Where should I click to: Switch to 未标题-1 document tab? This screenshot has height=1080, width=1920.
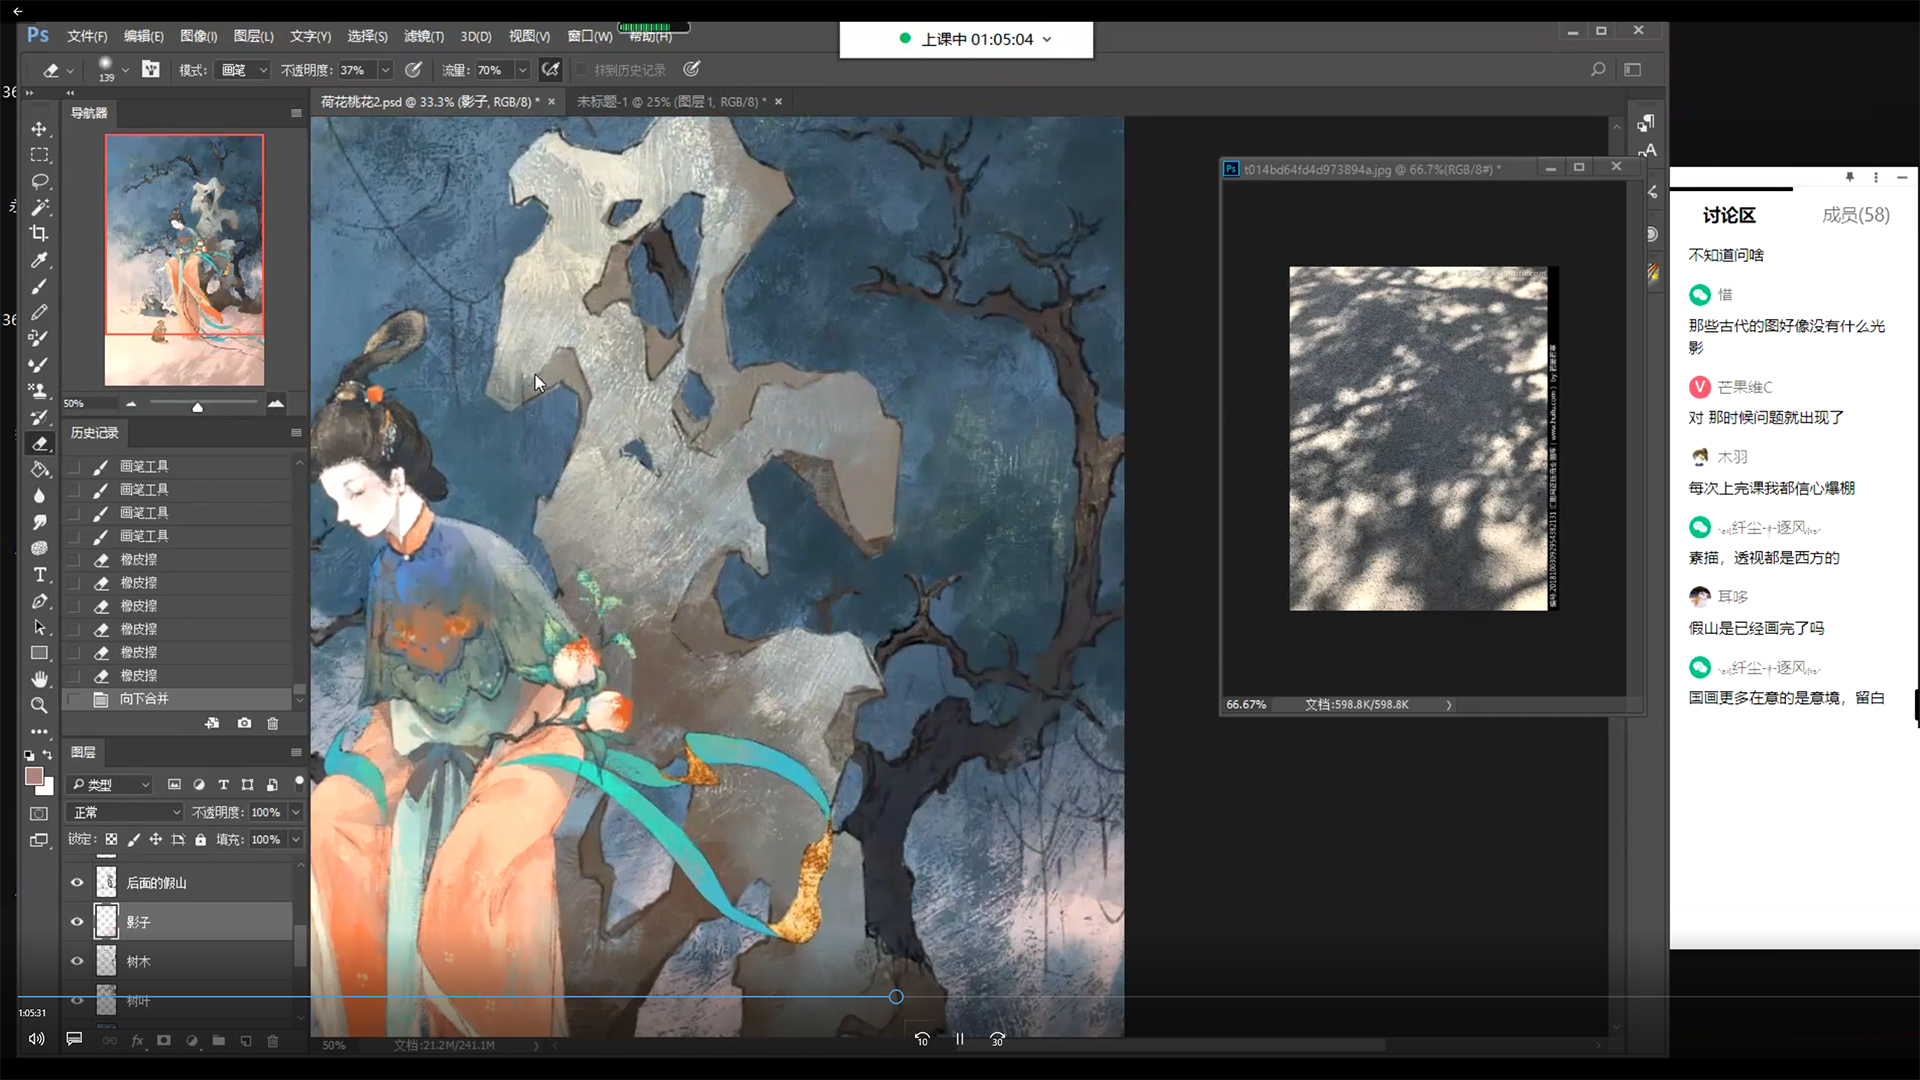tap(671, 102)
